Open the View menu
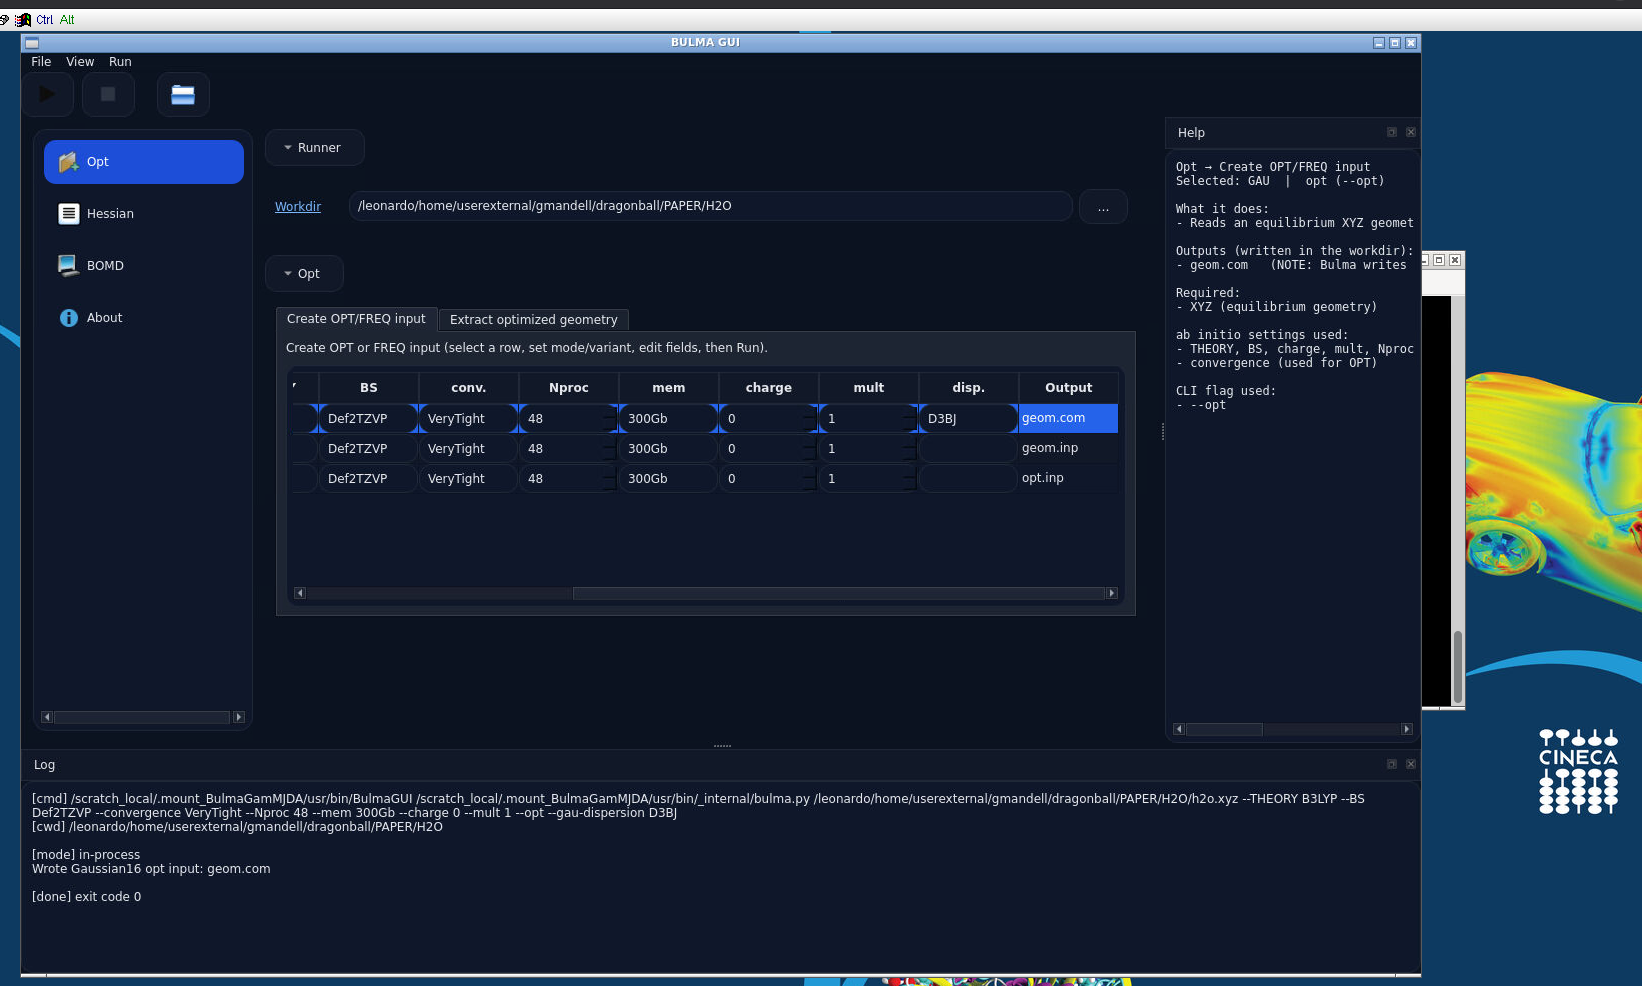This screenshot has width=1642, height=986. click(80, 62)
